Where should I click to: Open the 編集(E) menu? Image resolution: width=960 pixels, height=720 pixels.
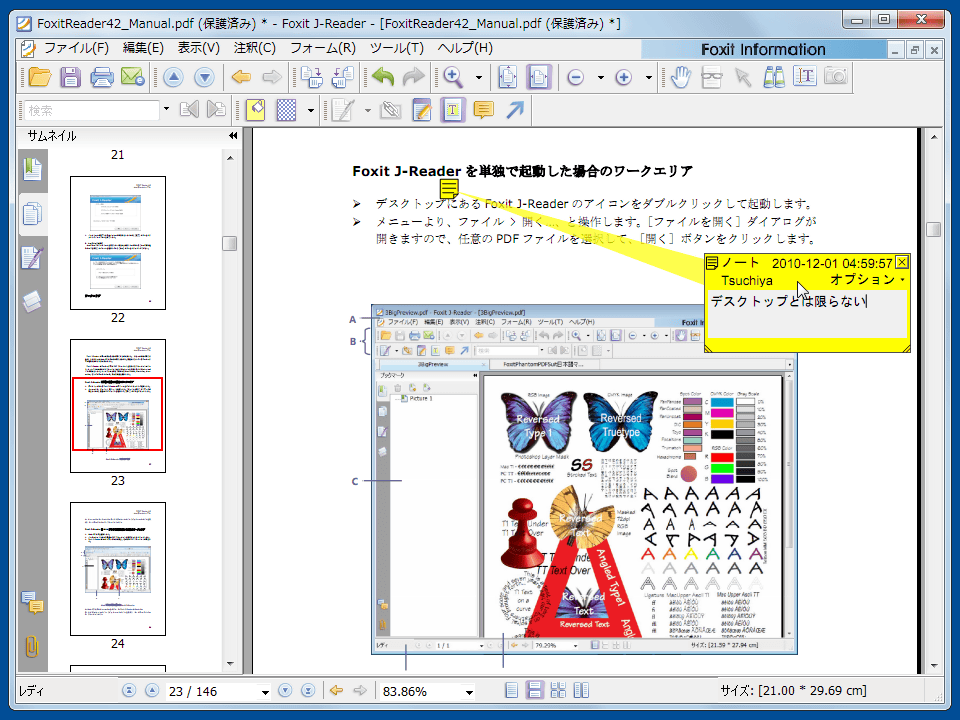coord(143,48)
